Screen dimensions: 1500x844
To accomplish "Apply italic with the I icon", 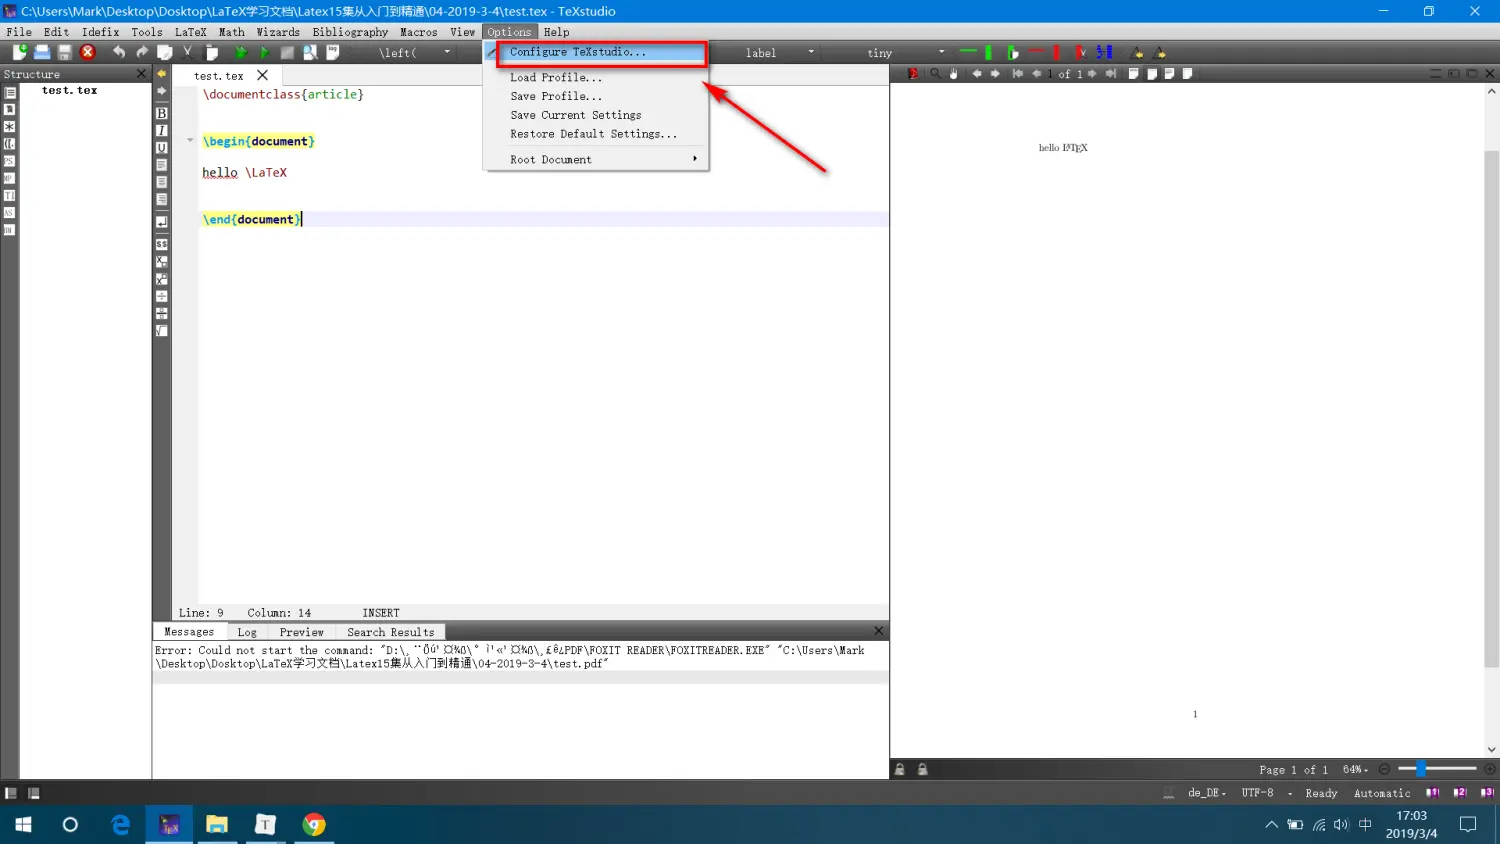I will click(x=161, y=130).
